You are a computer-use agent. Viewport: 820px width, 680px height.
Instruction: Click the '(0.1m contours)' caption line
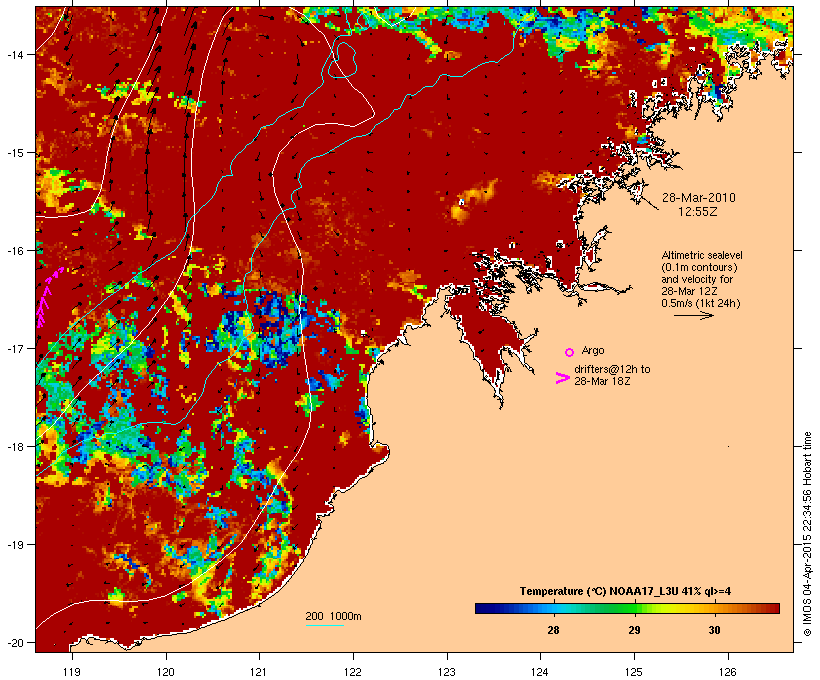point(700,267)
